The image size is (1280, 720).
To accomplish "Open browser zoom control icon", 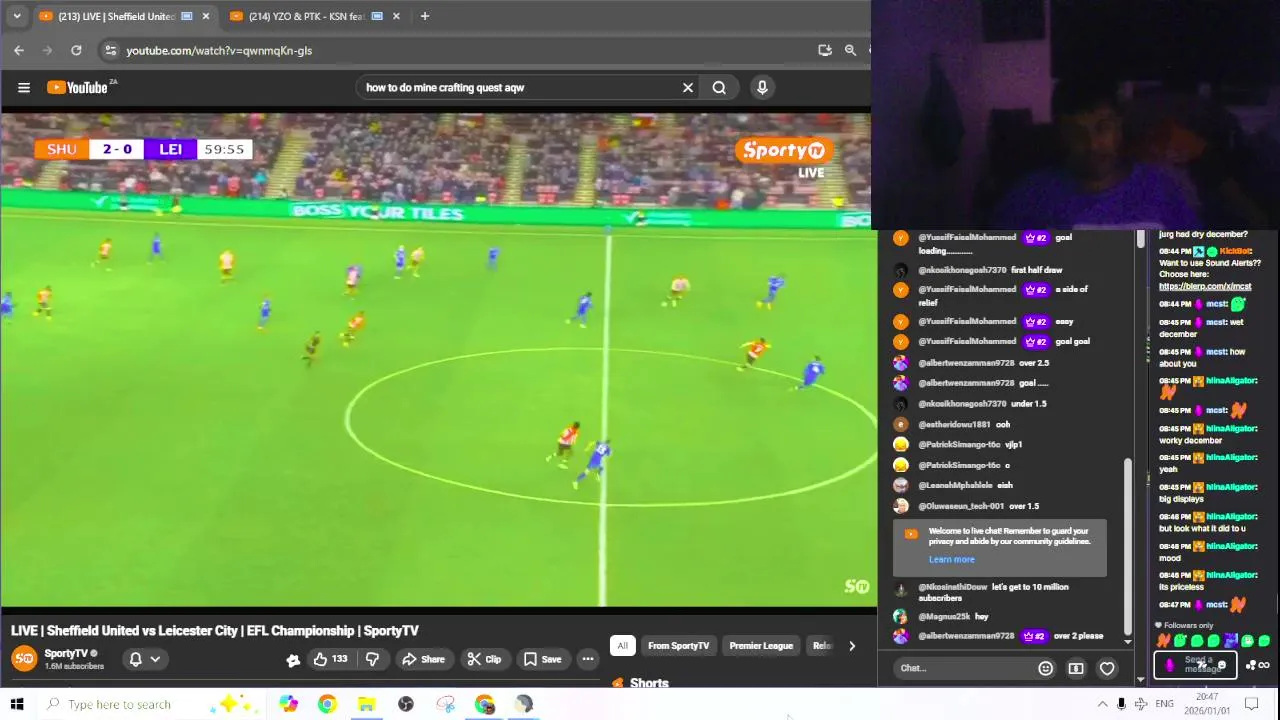I will coord(850,50).
